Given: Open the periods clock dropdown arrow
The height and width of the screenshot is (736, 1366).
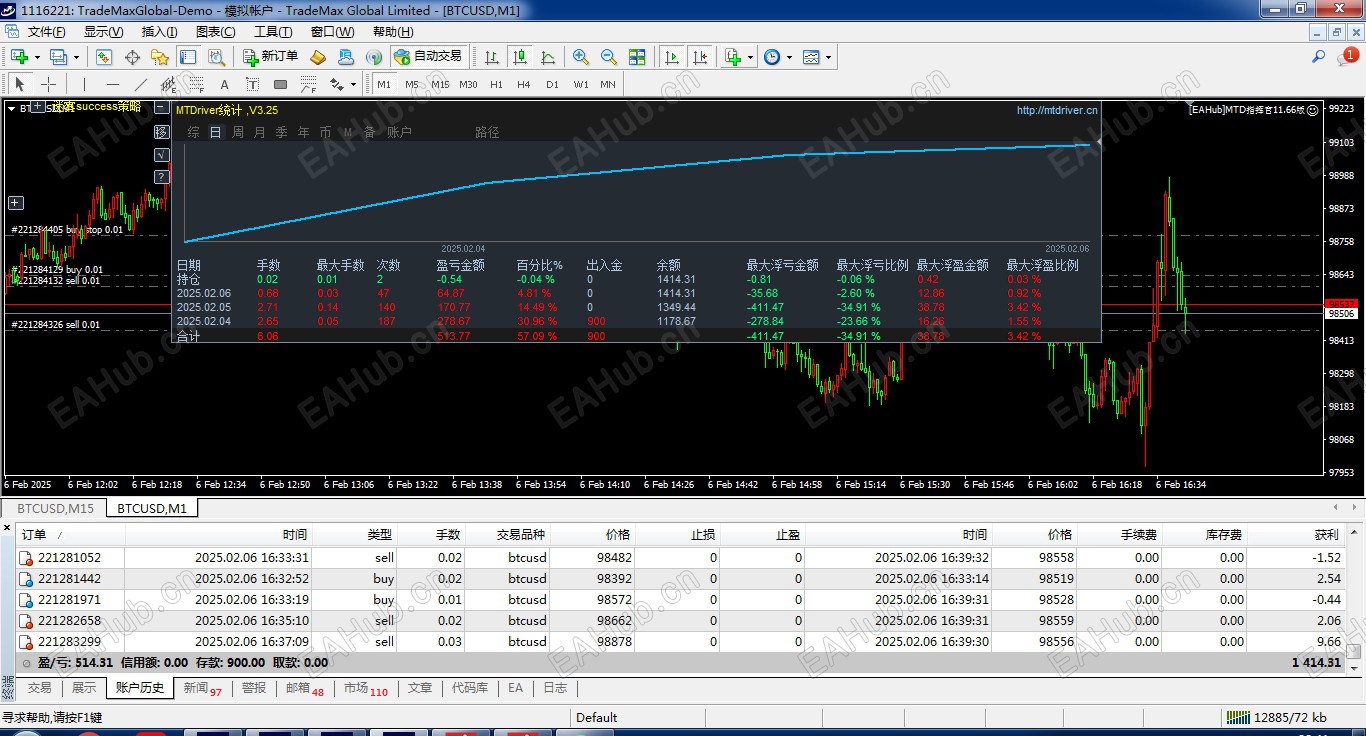Looking at the screenshot, I should pyautogui.click(x=789, y=57).
